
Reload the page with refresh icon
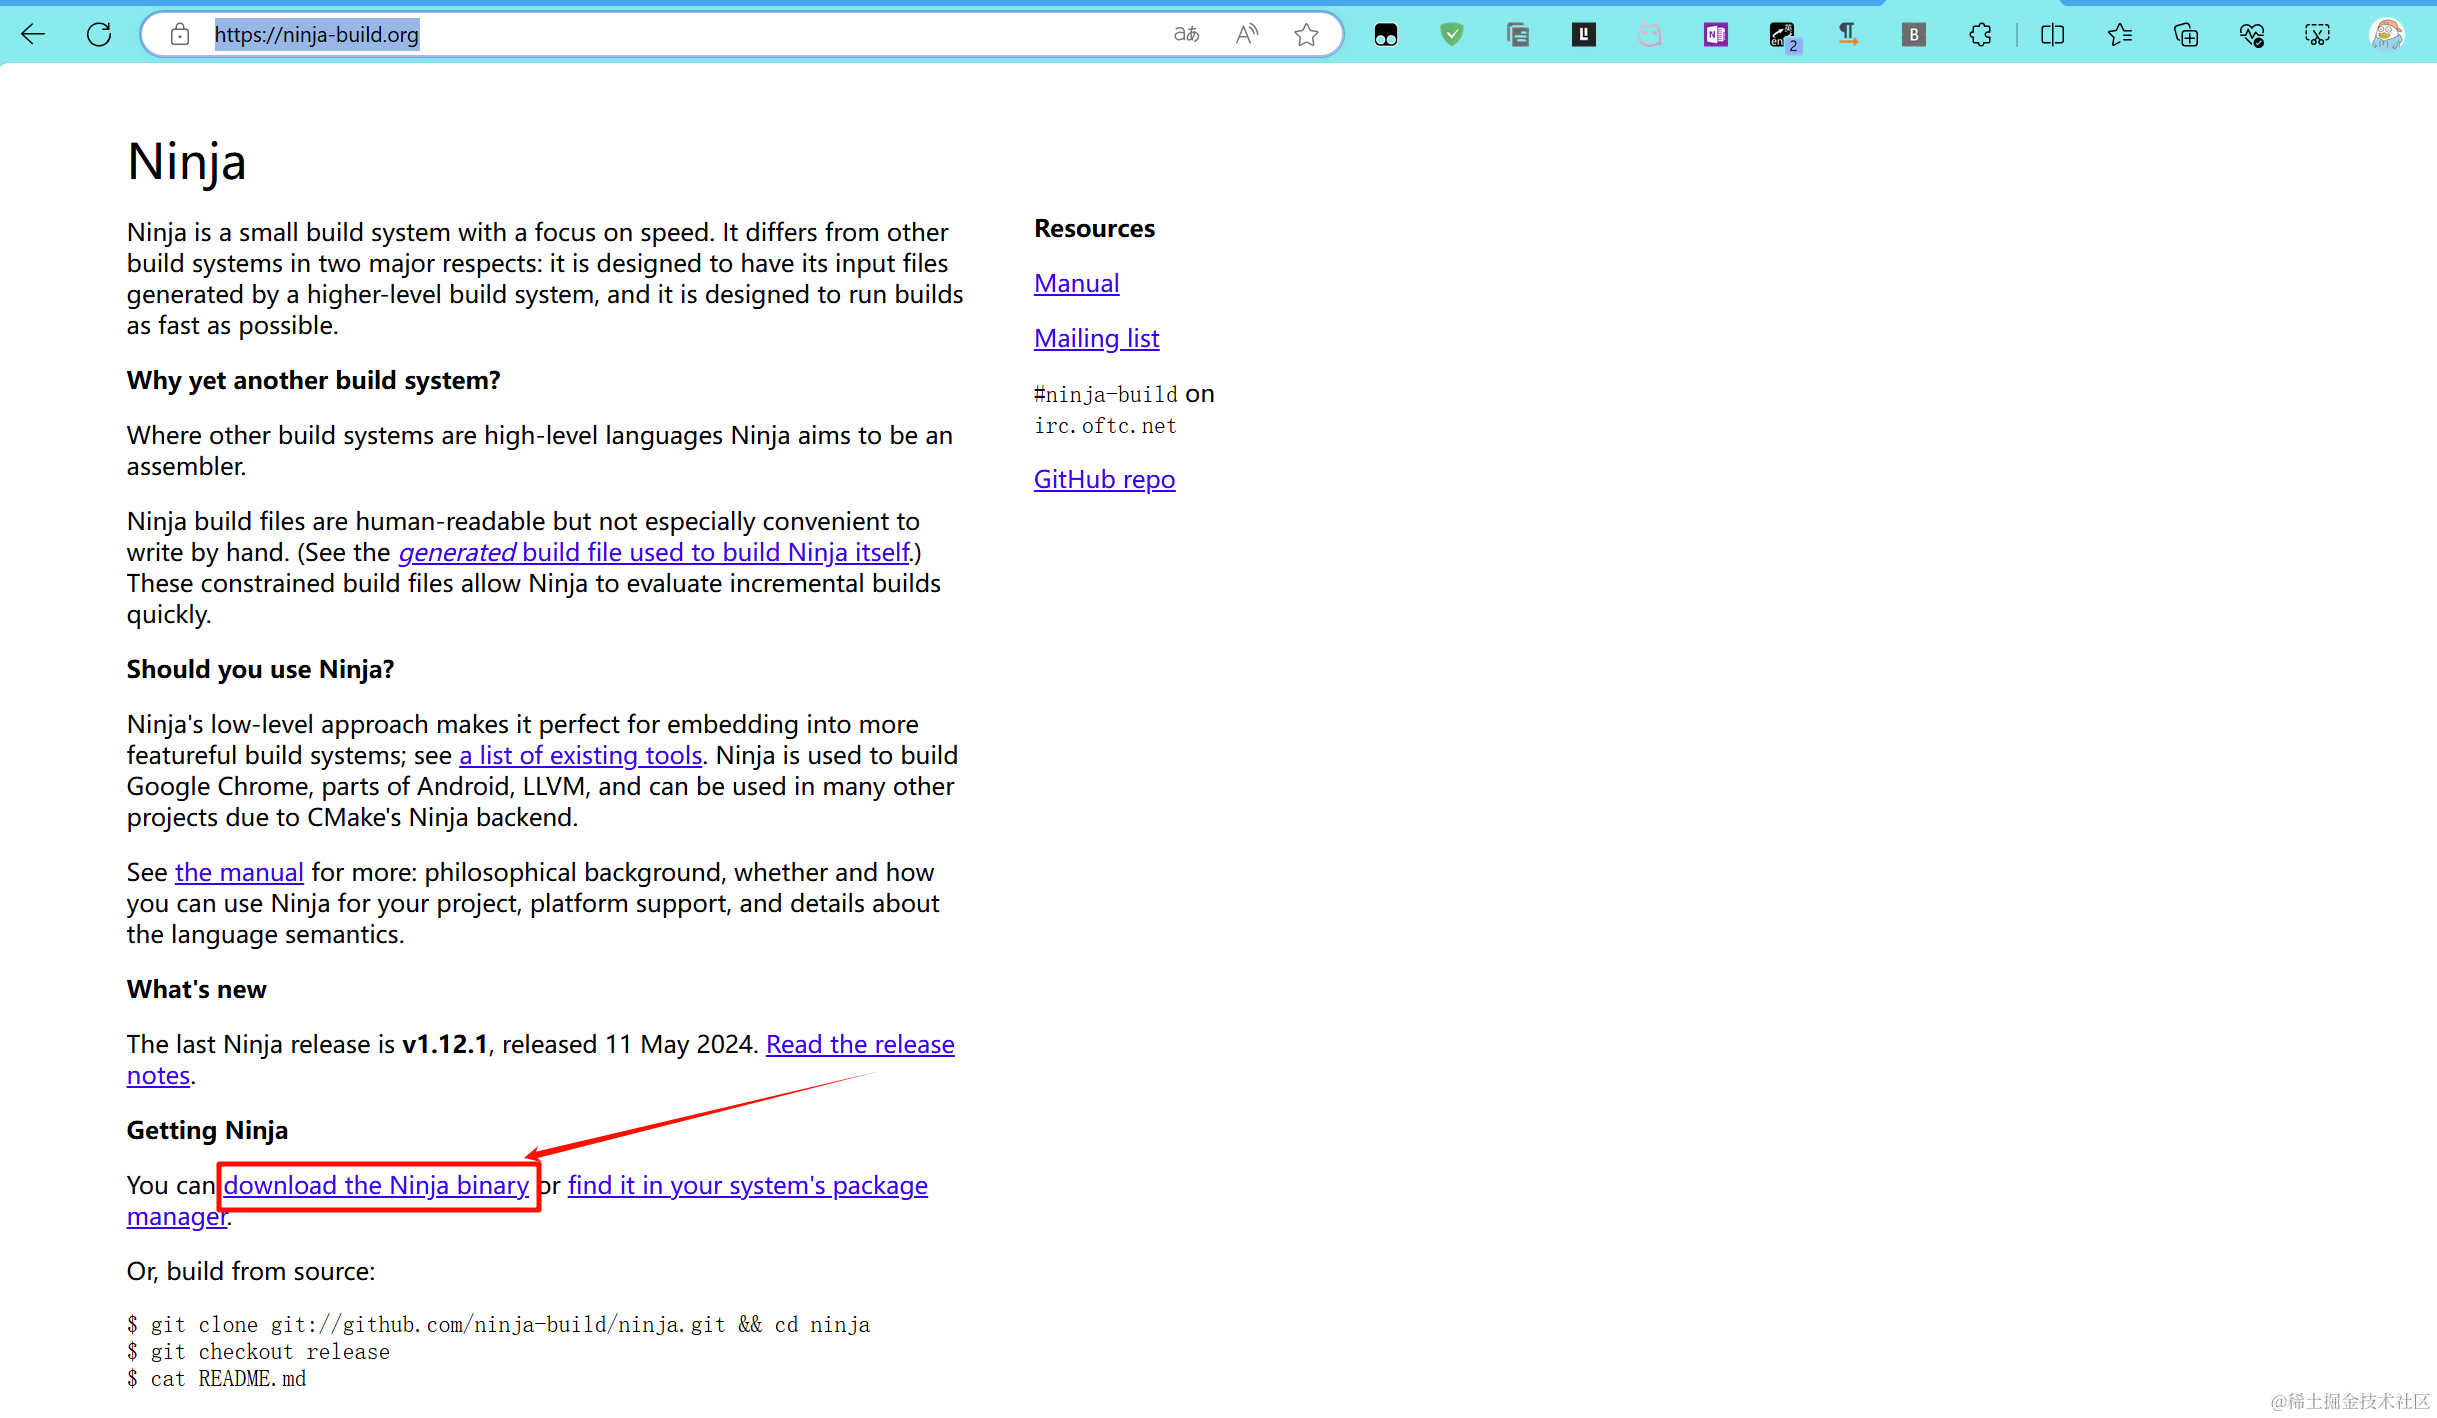click(x=99, y=35)
